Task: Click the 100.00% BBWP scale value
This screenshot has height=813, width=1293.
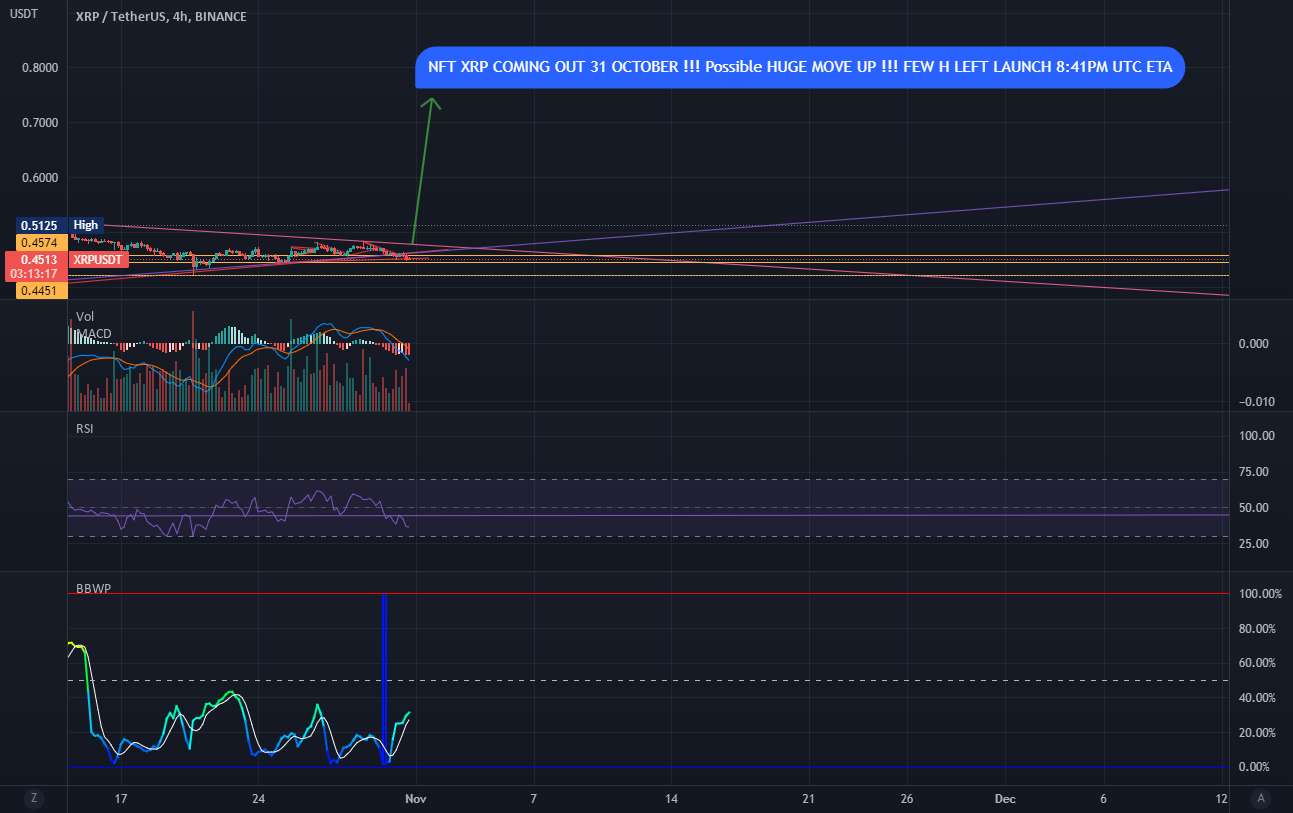Action: point(1258,594)
